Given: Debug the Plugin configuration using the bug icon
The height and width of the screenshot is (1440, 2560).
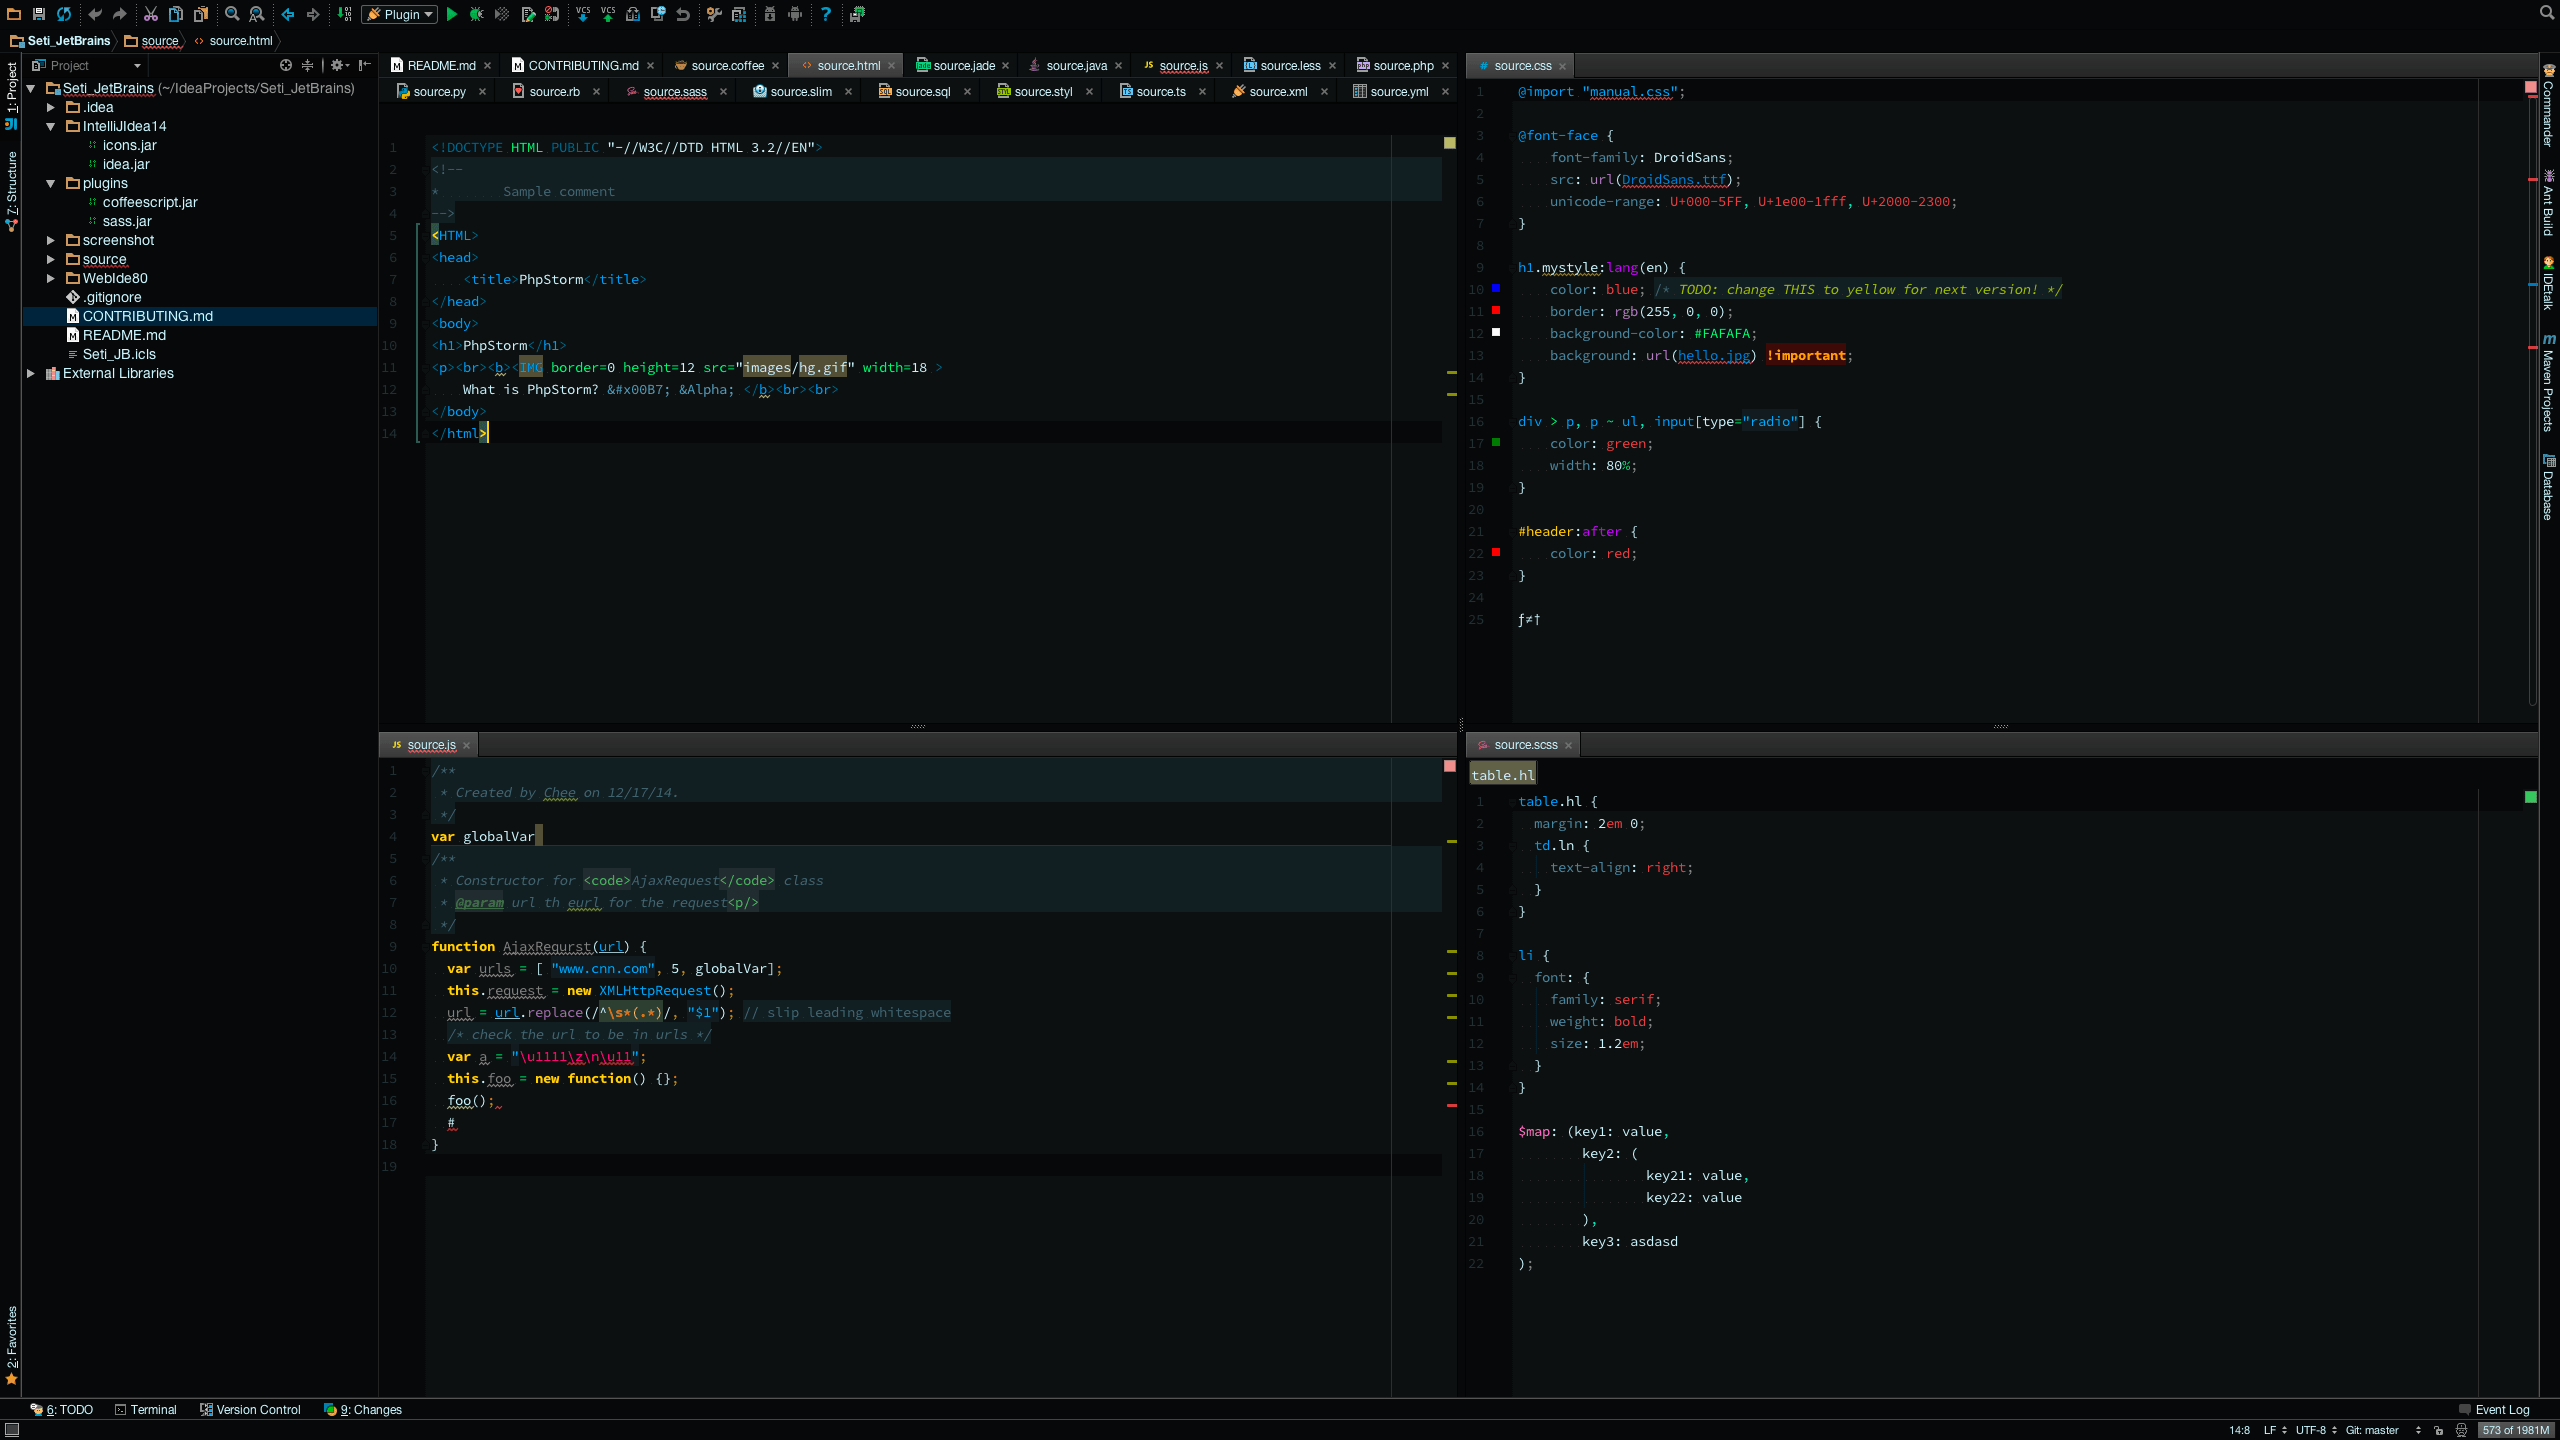Looking at the screenshot, I should (477, 14).
